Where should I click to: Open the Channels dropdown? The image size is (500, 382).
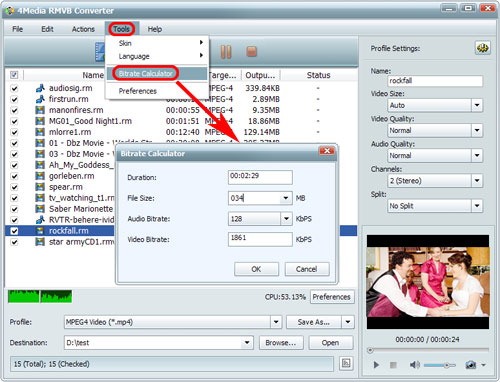[477, 181]
